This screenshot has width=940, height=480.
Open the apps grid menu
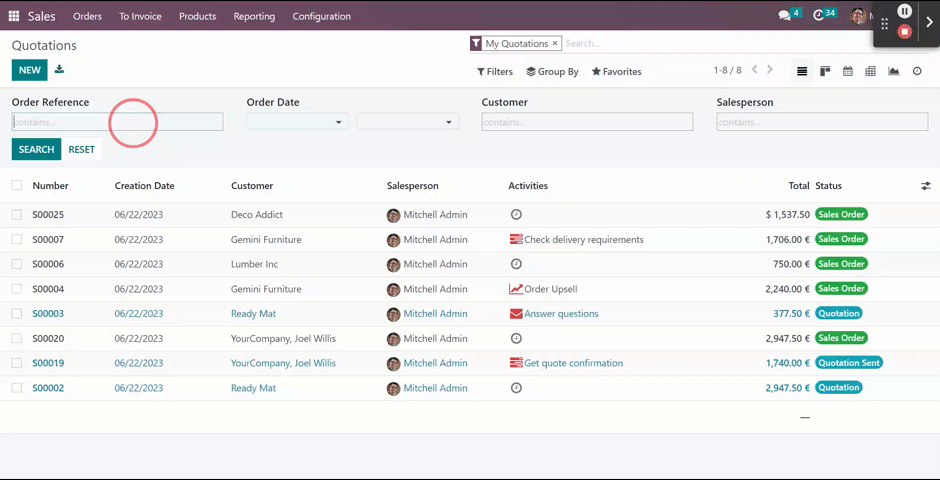pyautogui.click(x=14, y=16)
